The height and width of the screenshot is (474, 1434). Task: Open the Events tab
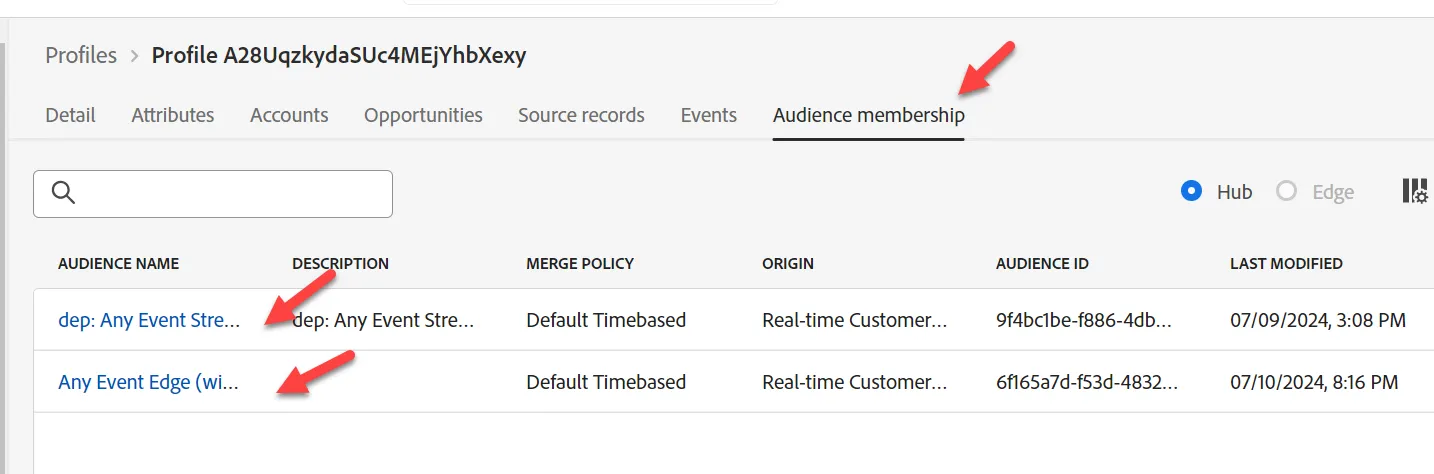(709, 115)
